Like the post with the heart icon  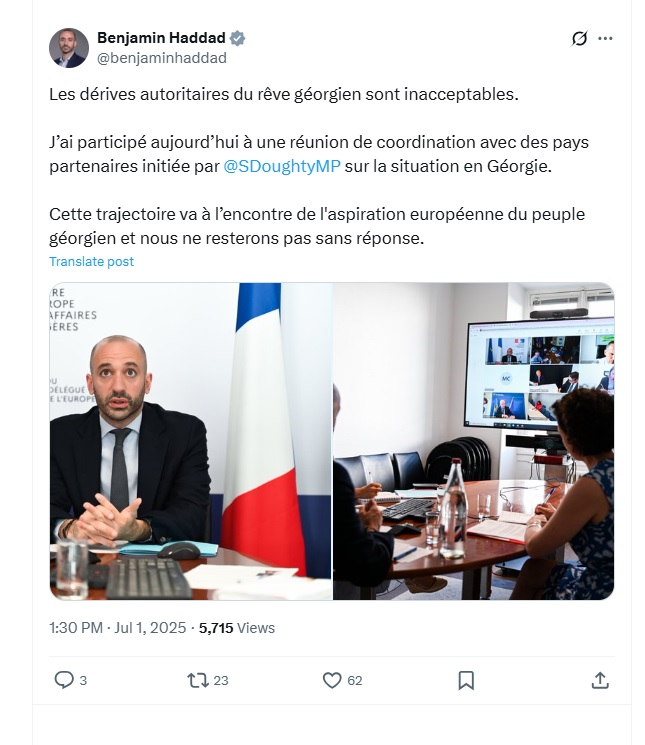click(x=332, y=680)
